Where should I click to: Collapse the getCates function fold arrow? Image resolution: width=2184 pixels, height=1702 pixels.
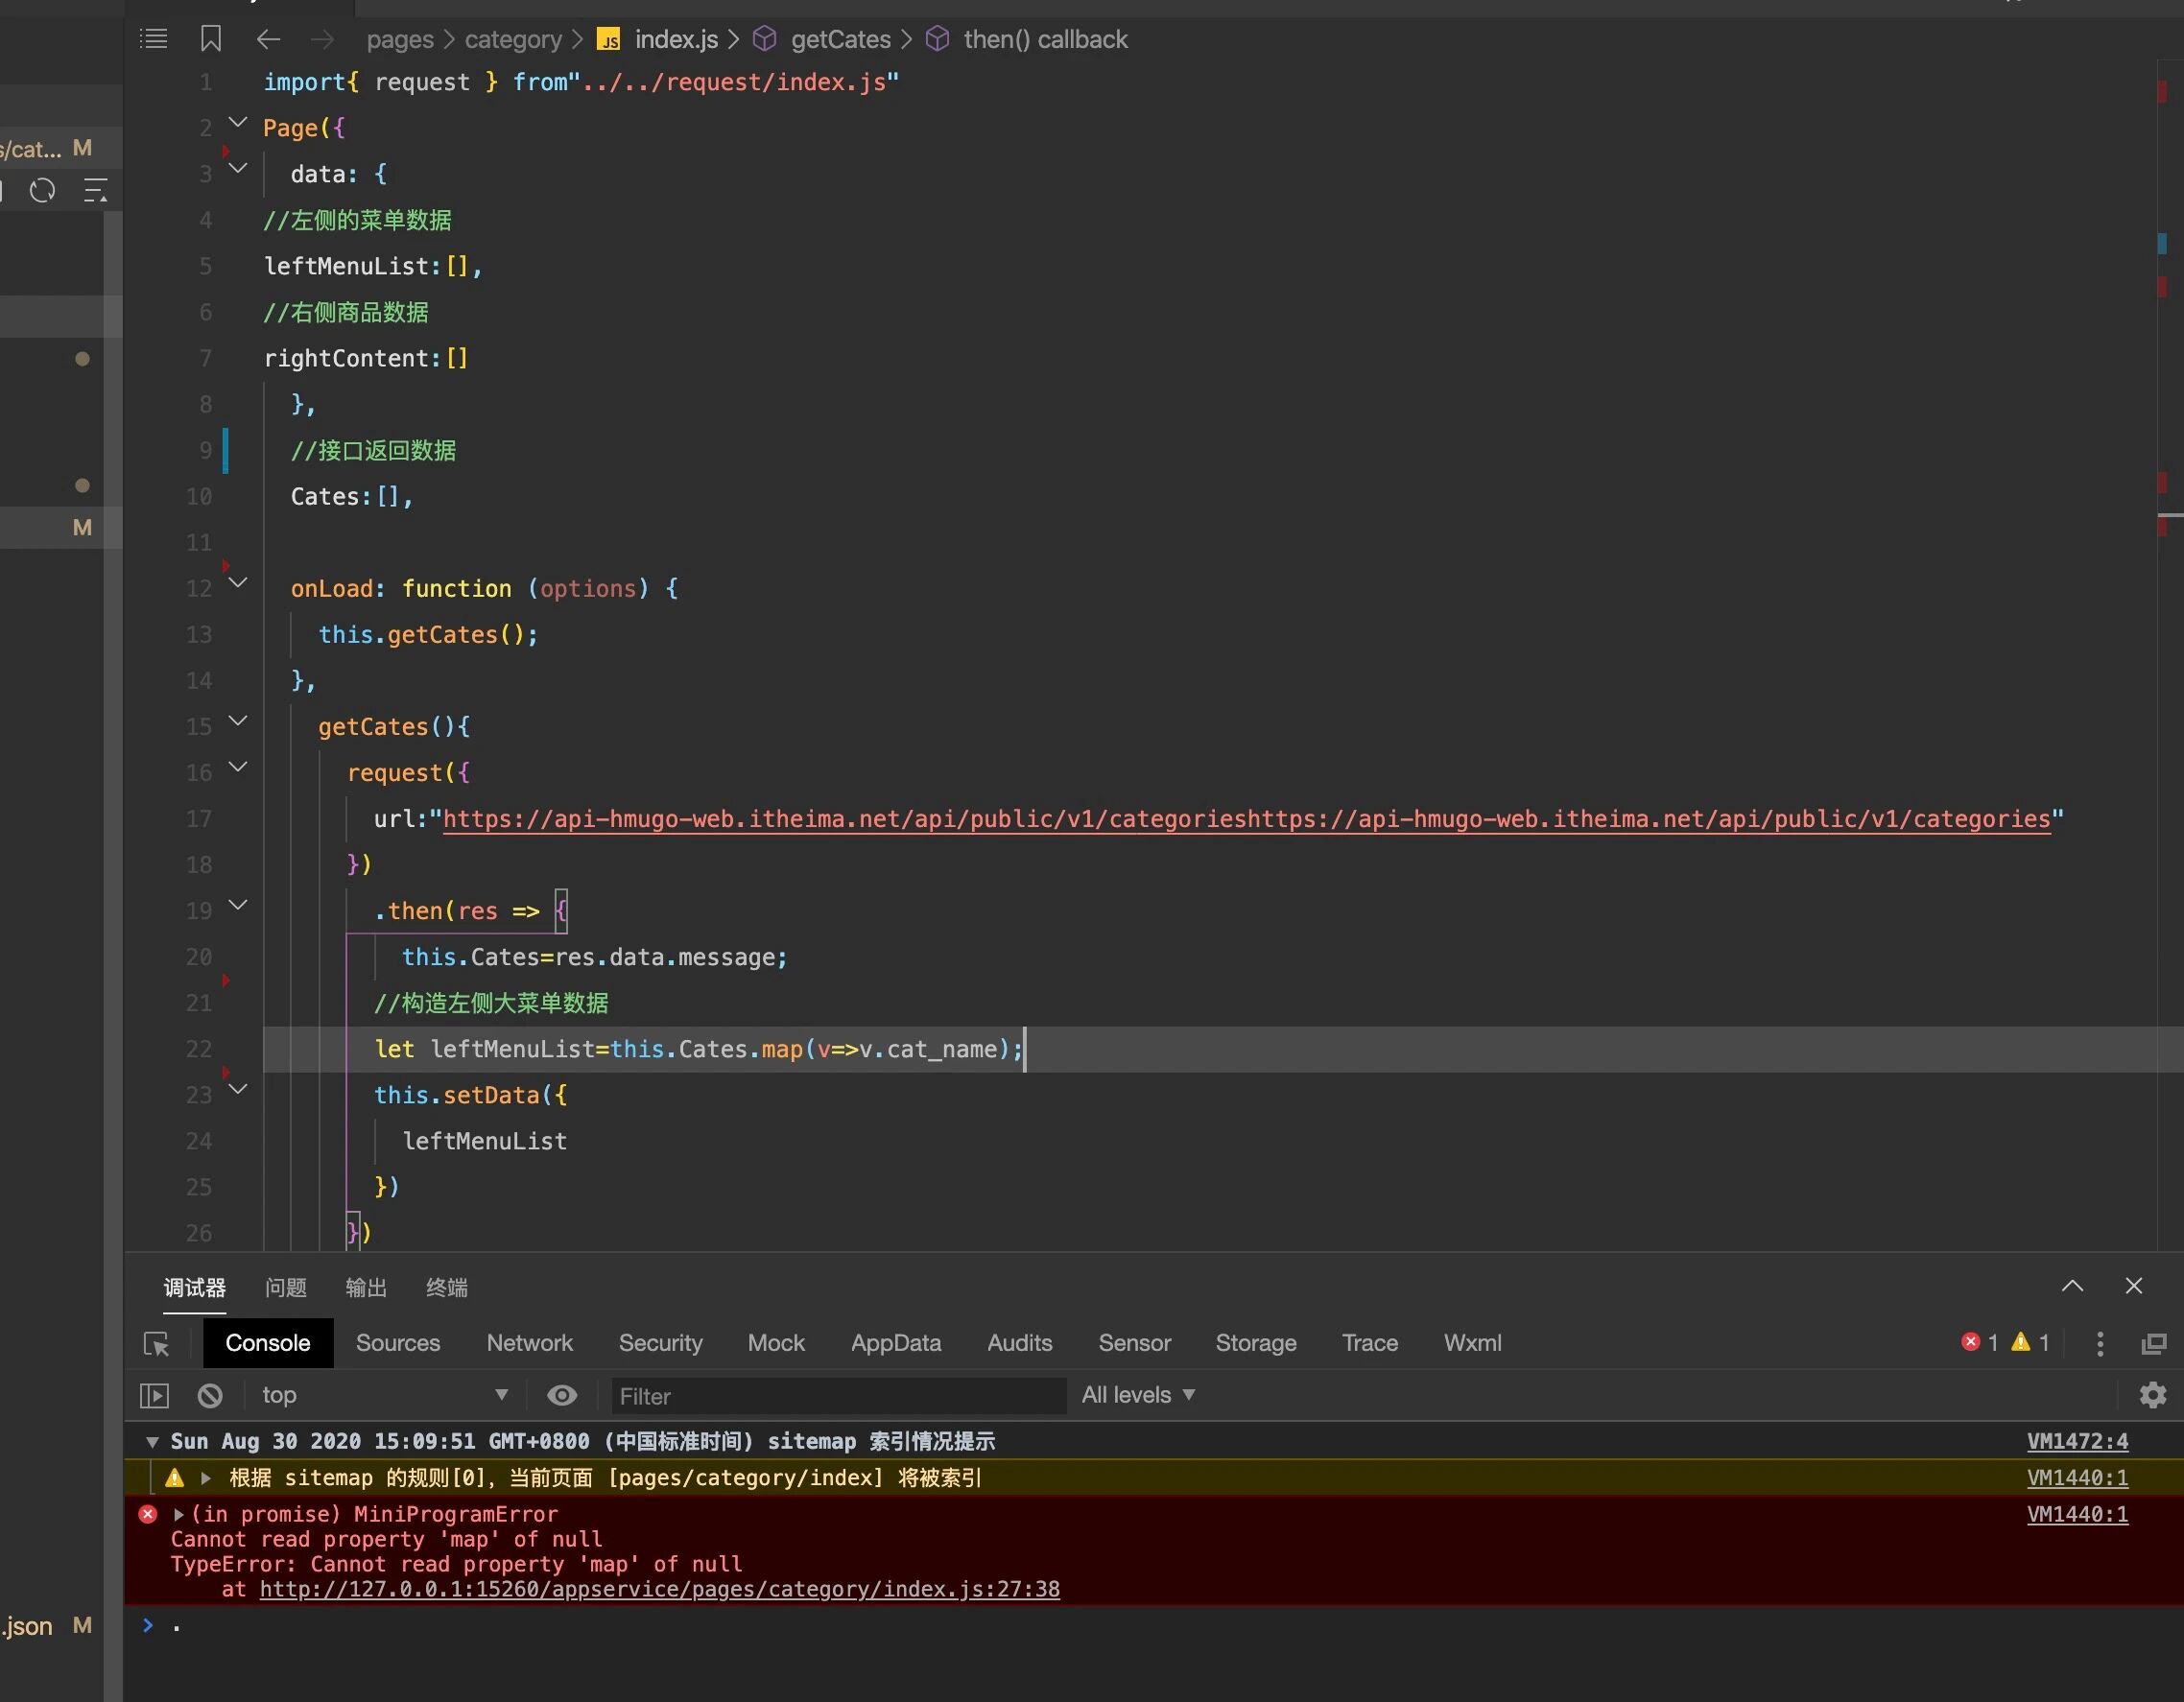[x=238, y=721]
